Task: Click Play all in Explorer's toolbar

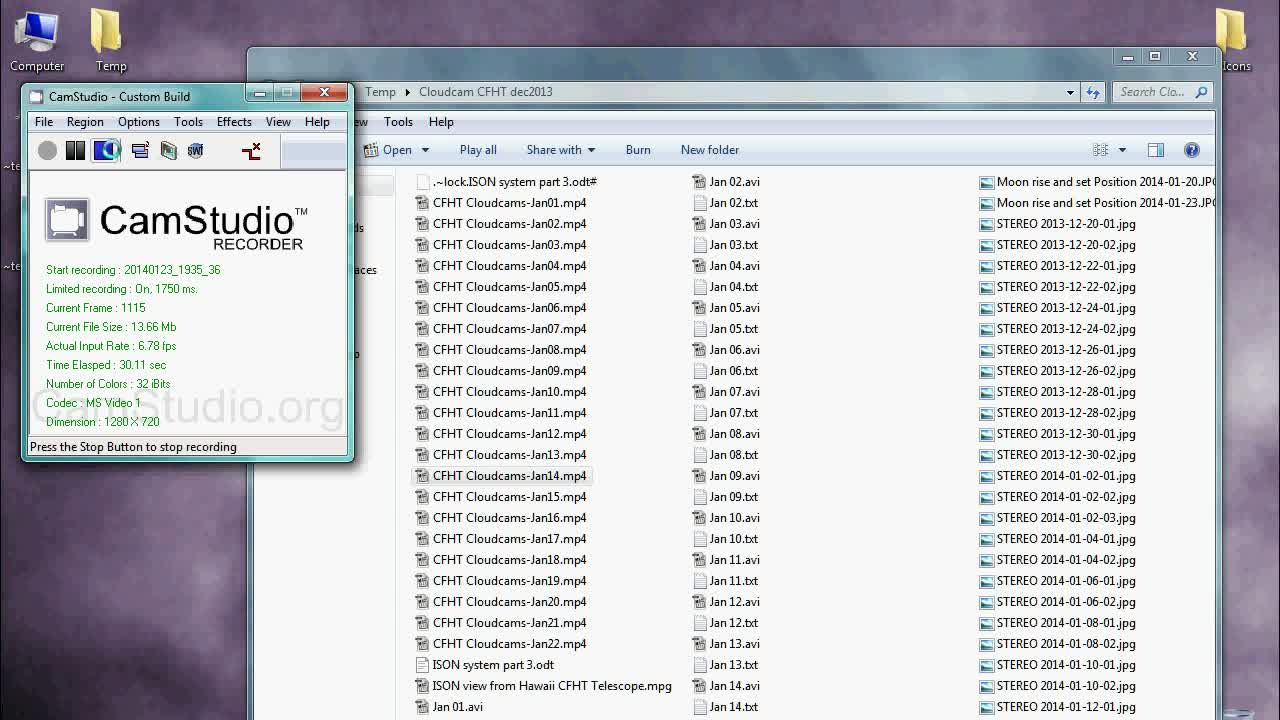Action: click(478, 150)
